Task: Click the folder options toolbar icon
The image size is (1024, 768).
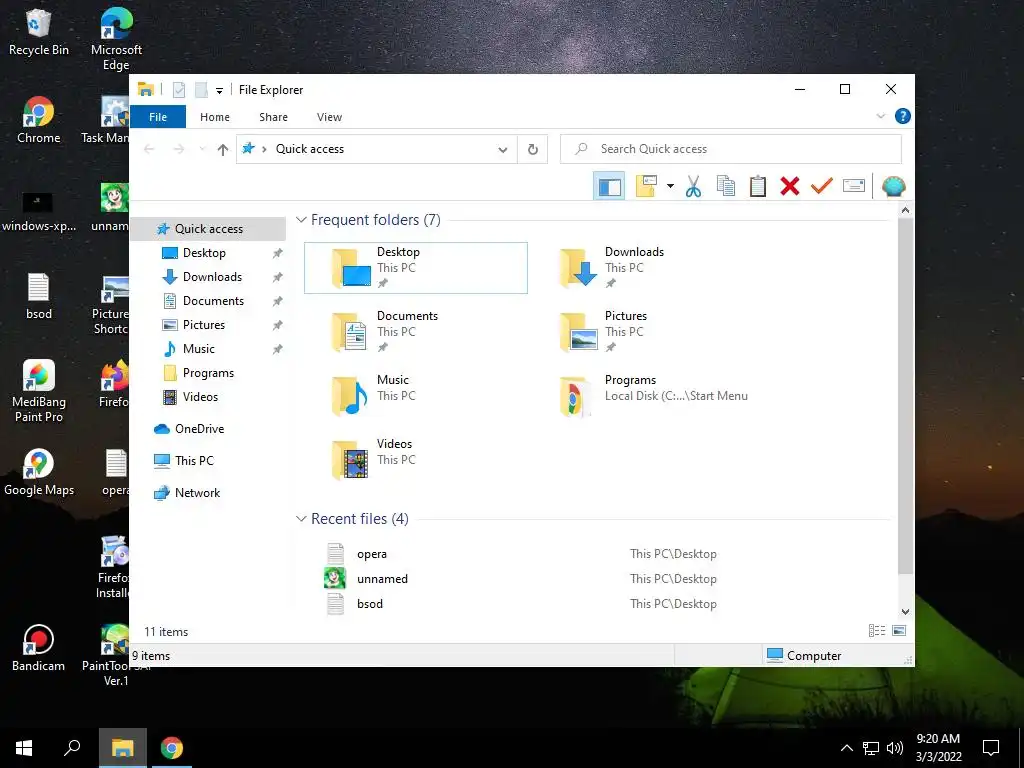Action: [646, 186]
